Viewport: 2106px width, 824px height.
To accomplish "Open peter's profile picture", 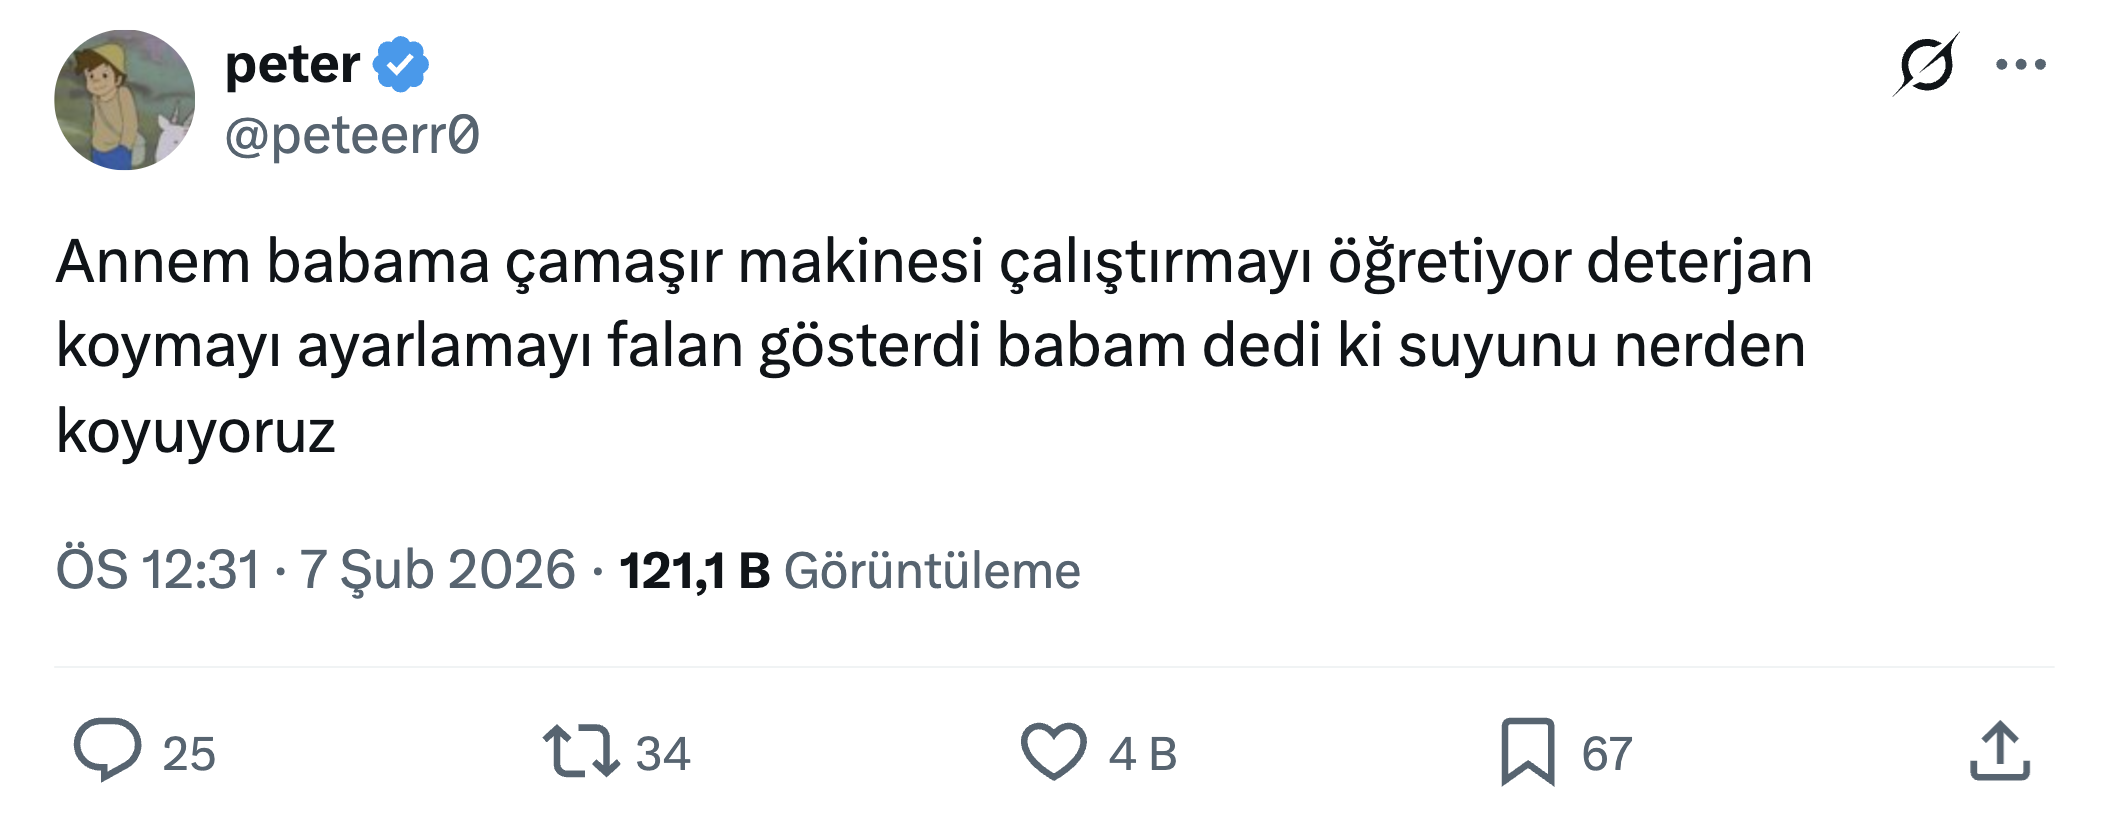I will (125, 100).
